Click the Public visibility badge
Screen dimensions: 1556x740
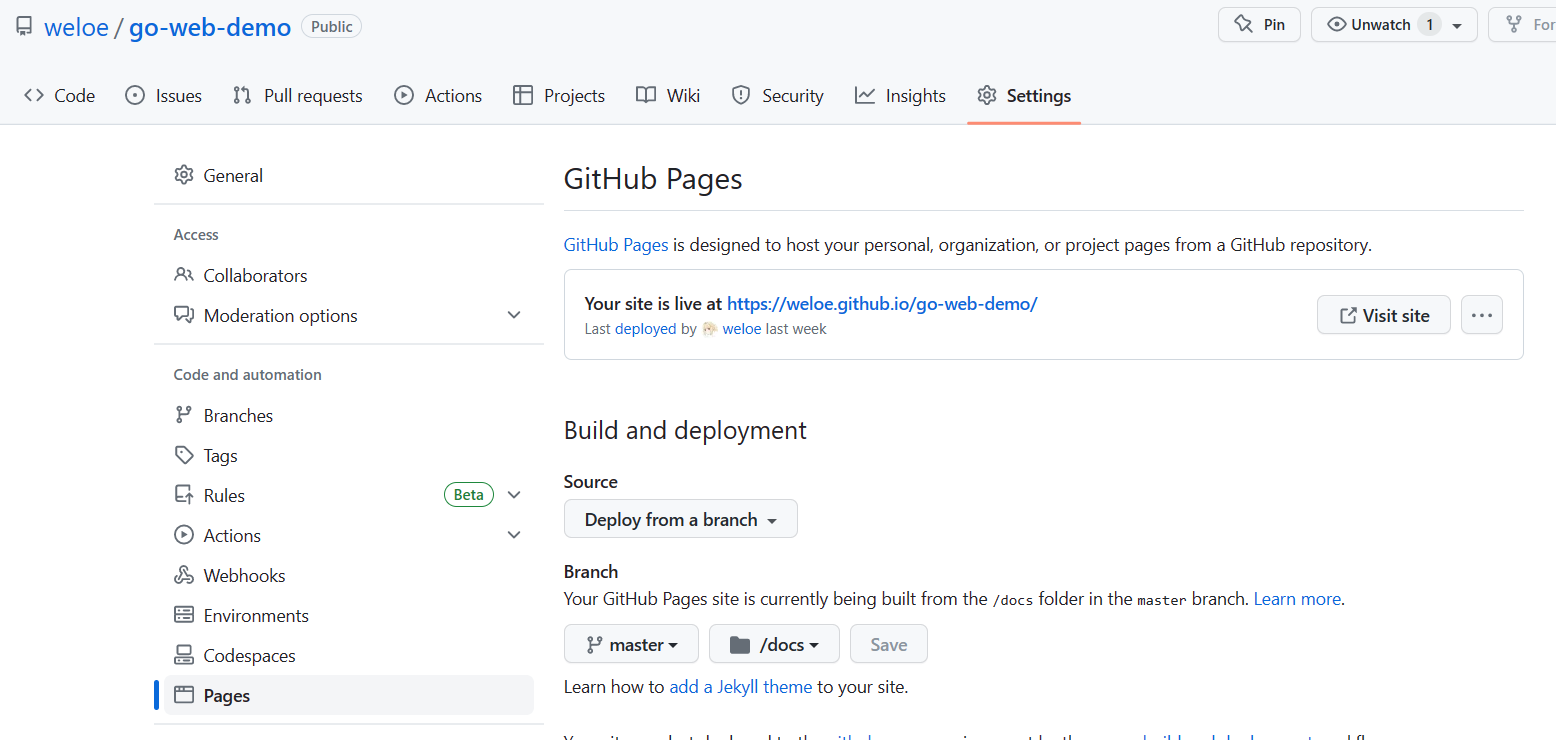coord(331,27)
